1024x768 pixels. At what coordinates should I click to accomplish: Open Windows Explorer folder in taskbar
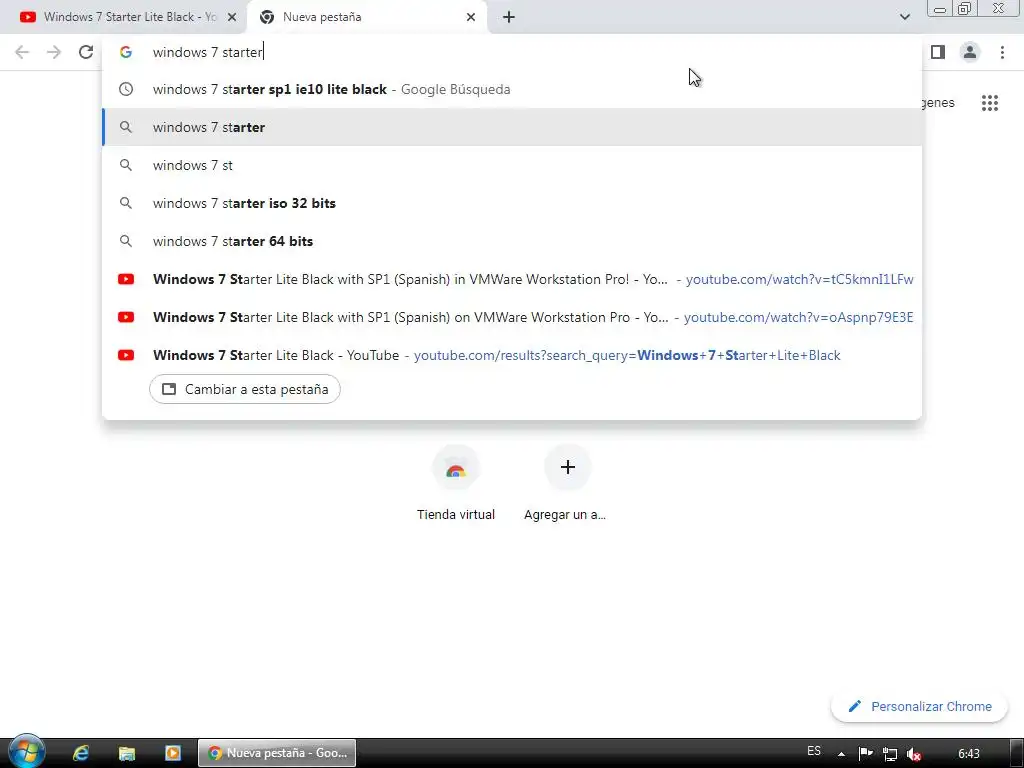pos(127,753)
